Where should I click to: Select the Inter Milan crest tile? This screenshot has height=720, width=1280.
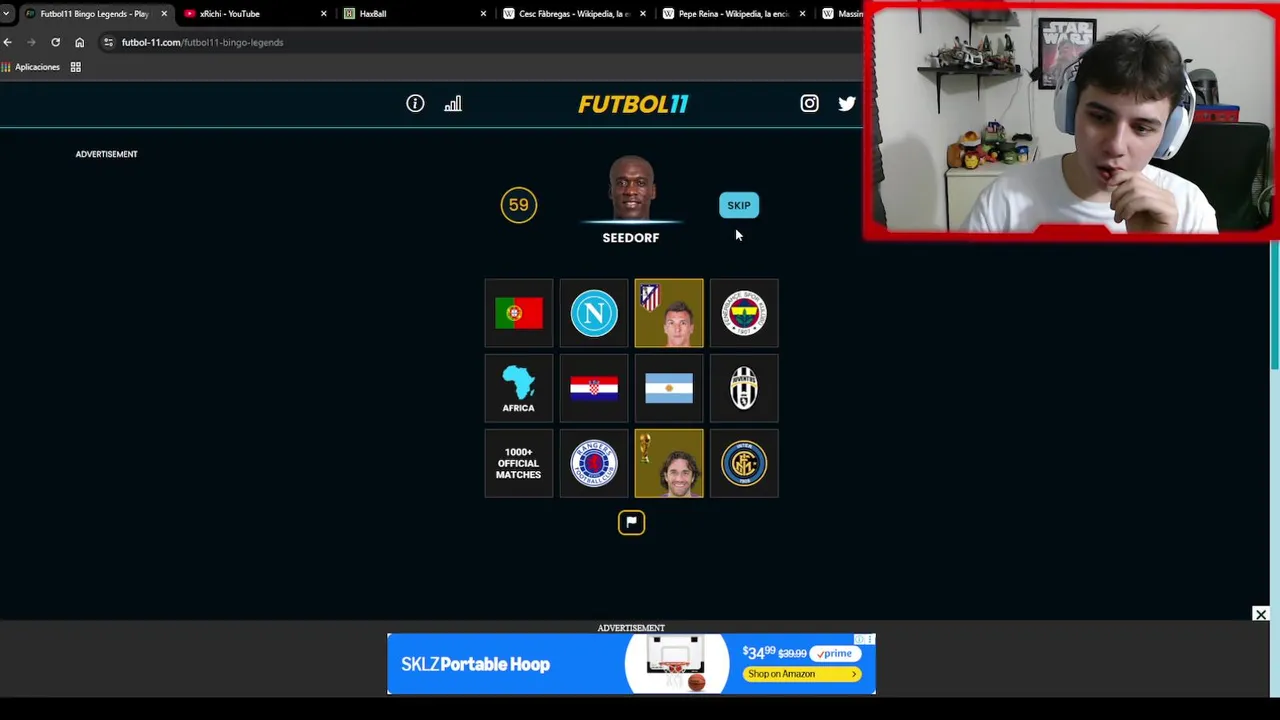(x=744, y=463)
